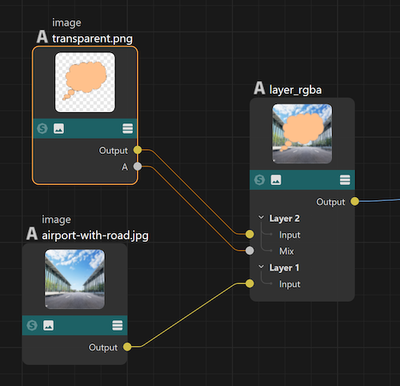
Task: Click the S icon on airport-with-road.jpg node
Action: [32, 325]
